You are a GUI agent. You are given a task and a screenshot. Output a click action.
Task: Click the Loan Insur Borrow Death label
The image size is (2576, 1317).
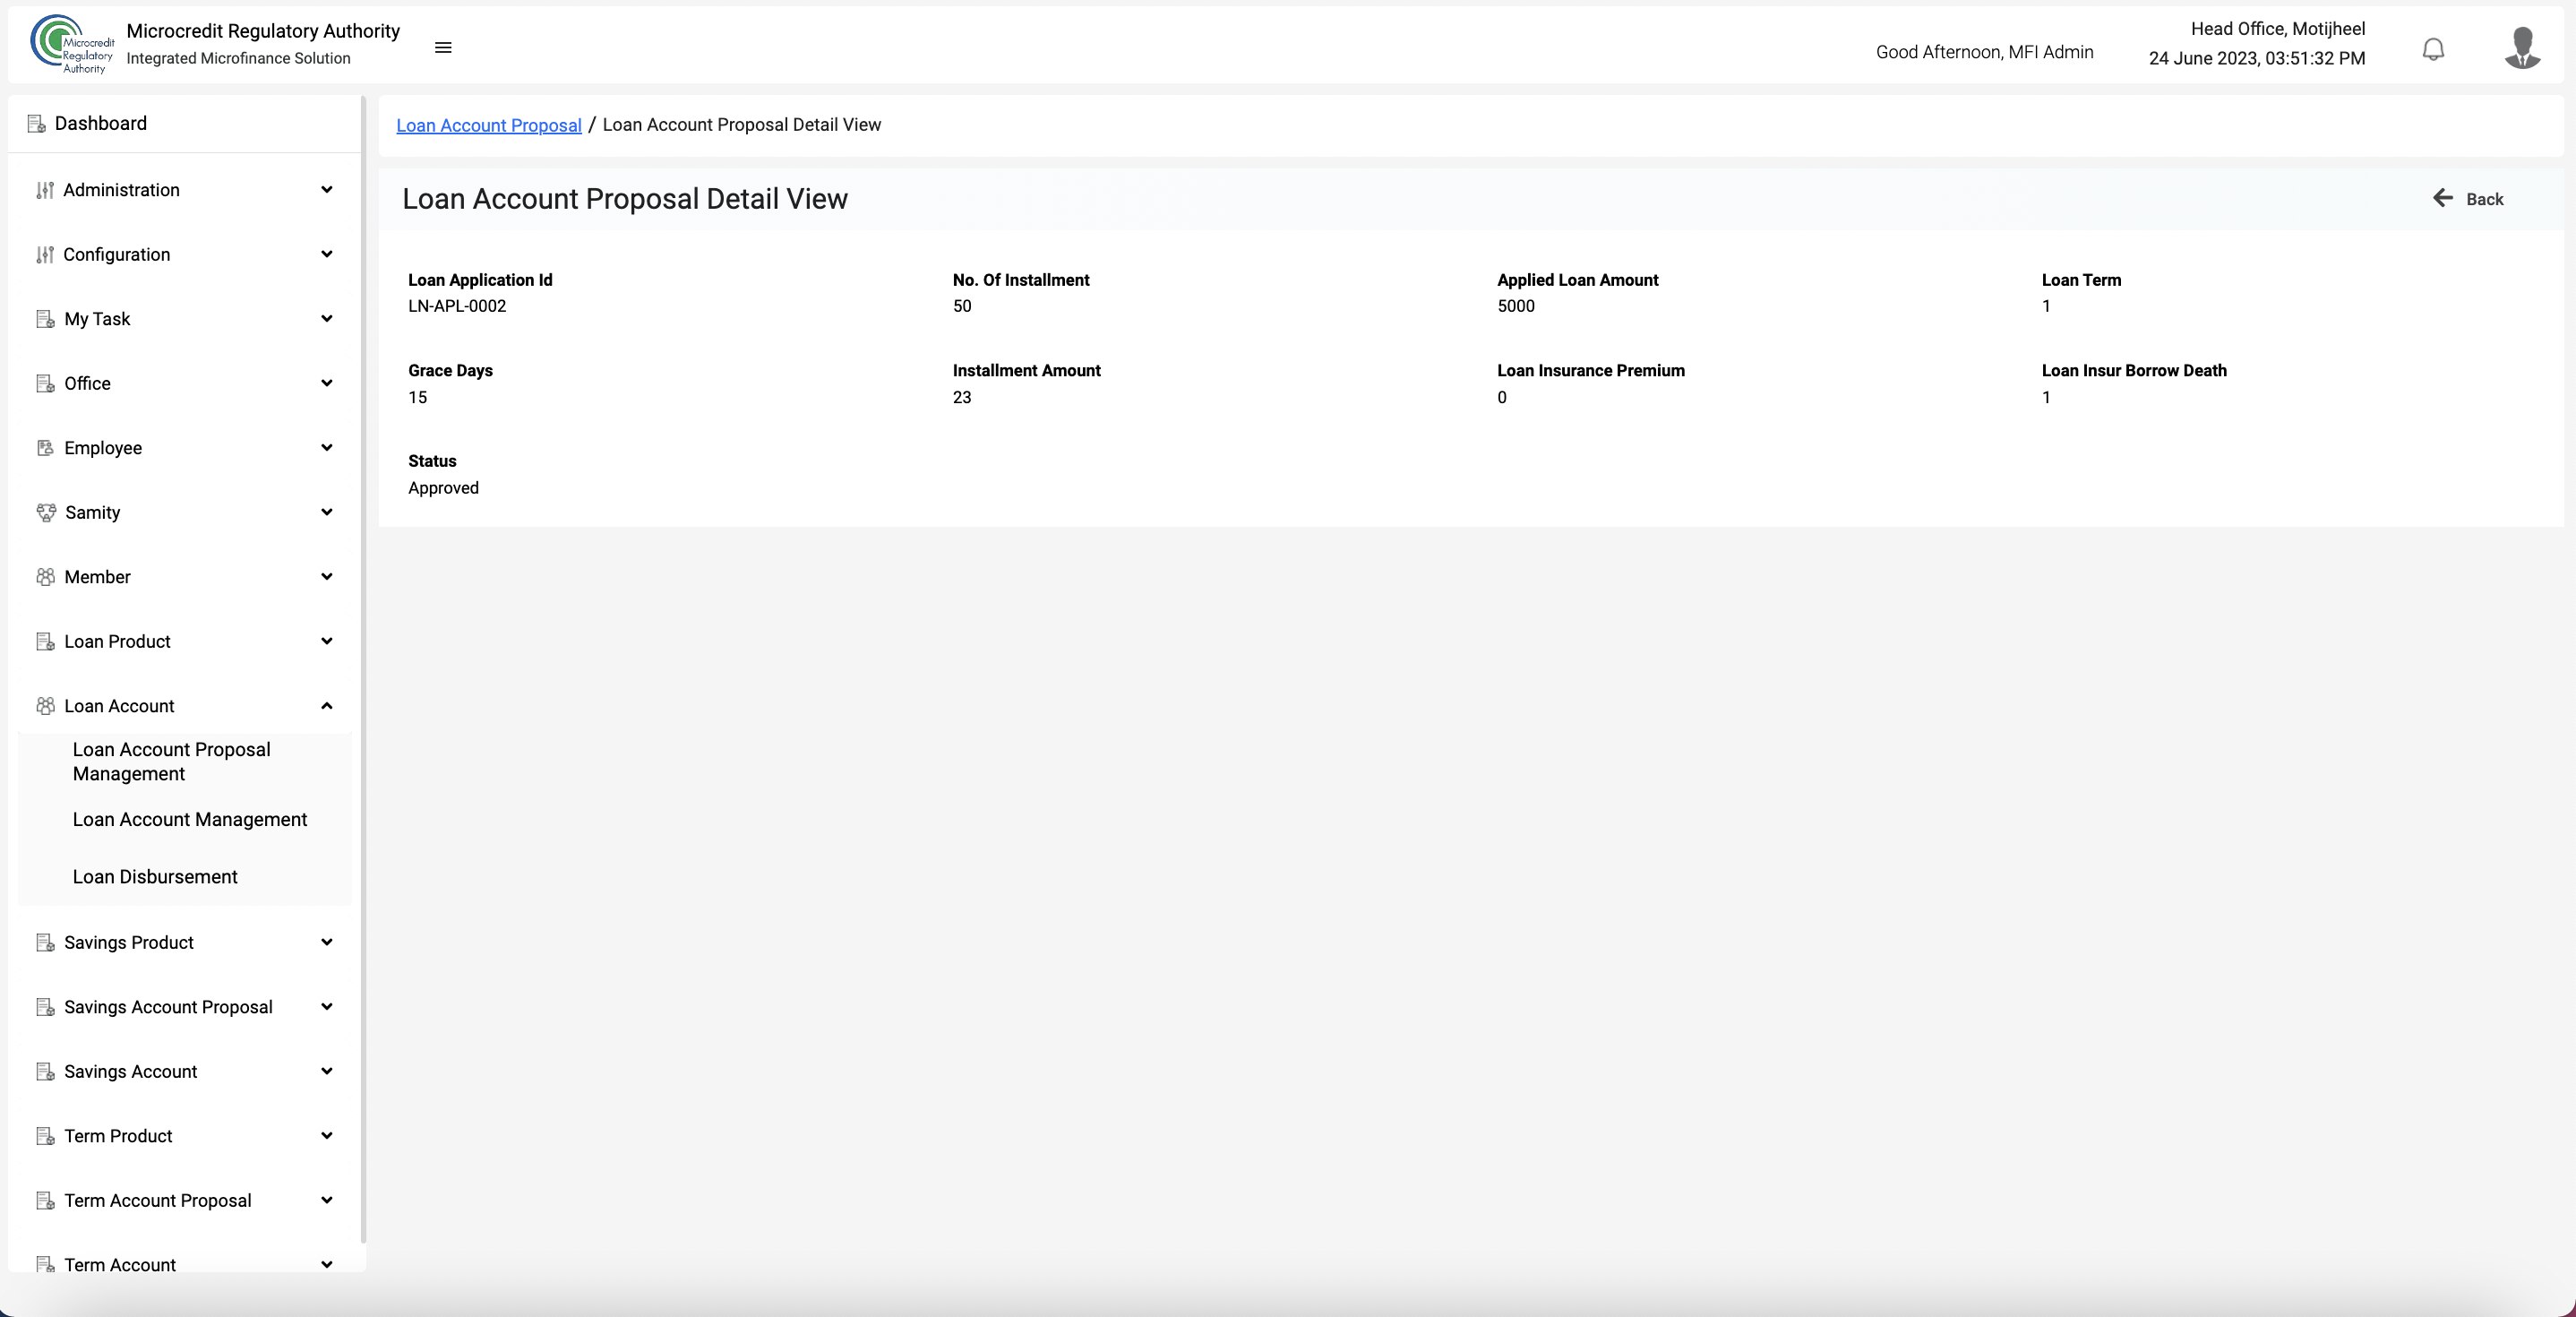click(2133, 371)
